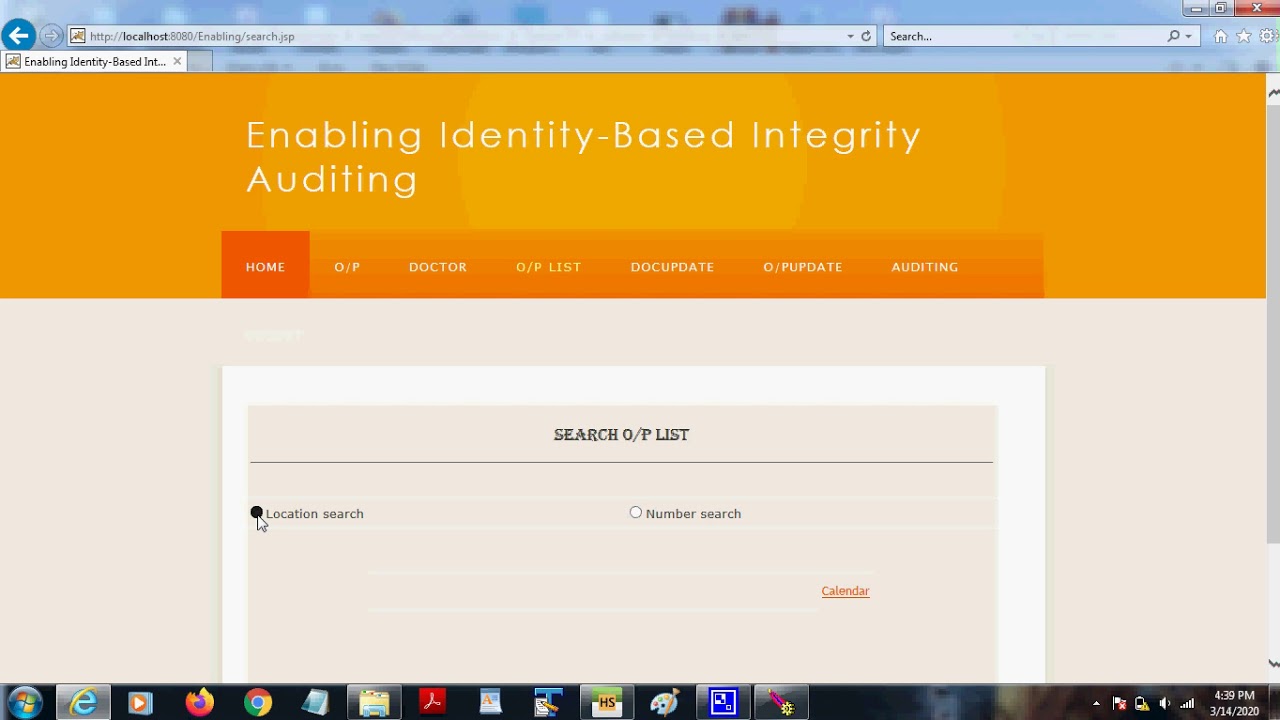Screen dimensions: 1280x720
Task: Open Paint from the taskbar
Action: [x=664, y=703]
